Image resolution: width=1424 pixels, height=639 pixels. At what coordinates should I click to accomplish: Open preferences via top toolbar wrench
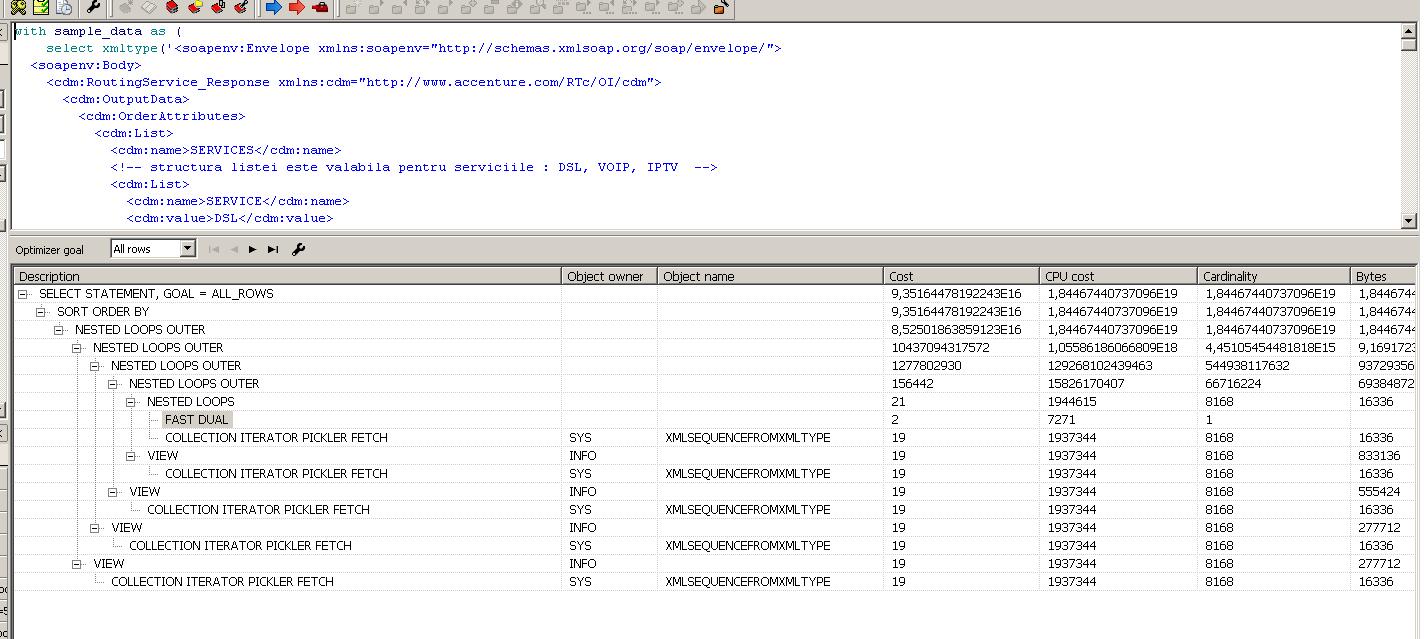click(x=94, y=7)
